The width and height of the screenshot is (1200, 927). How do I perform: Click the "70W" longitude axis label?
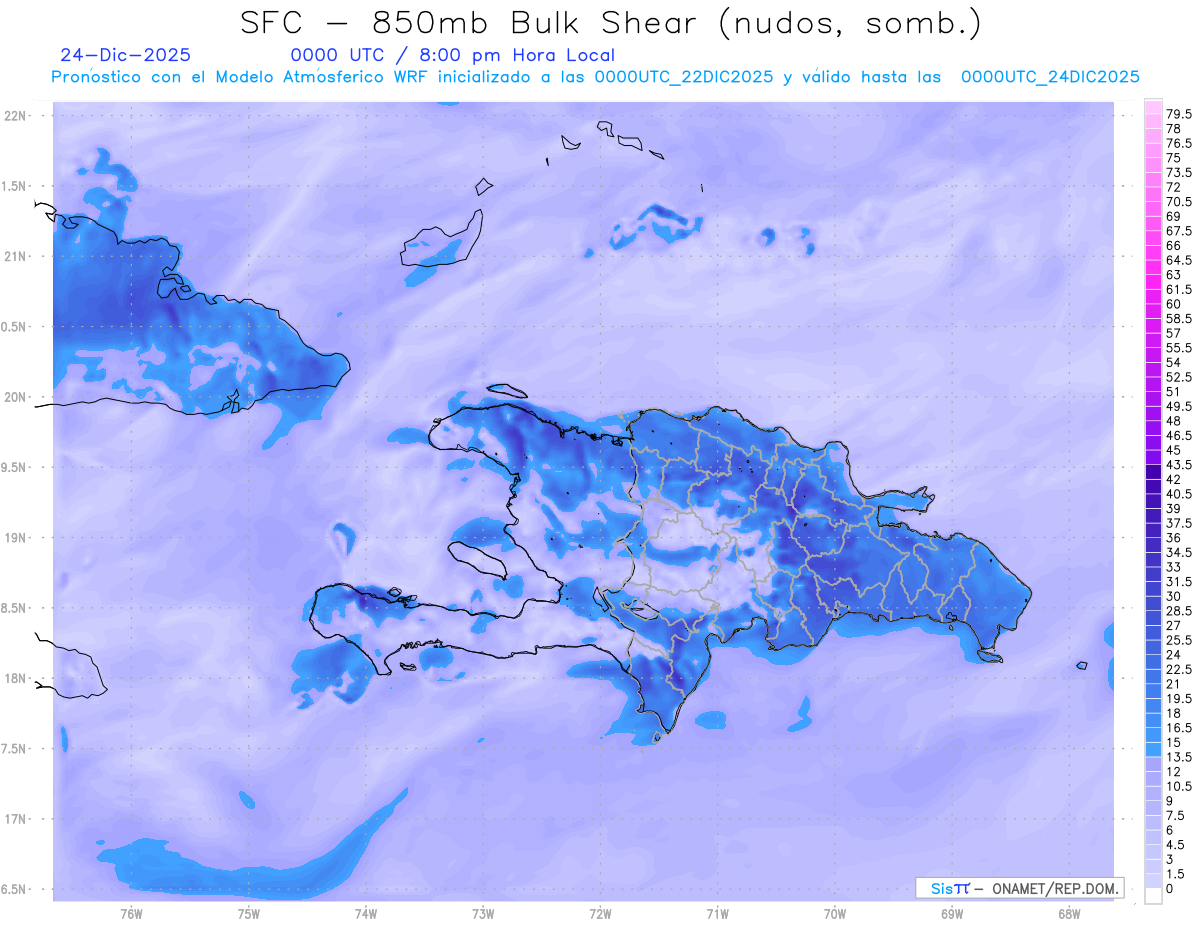(835, 913)
